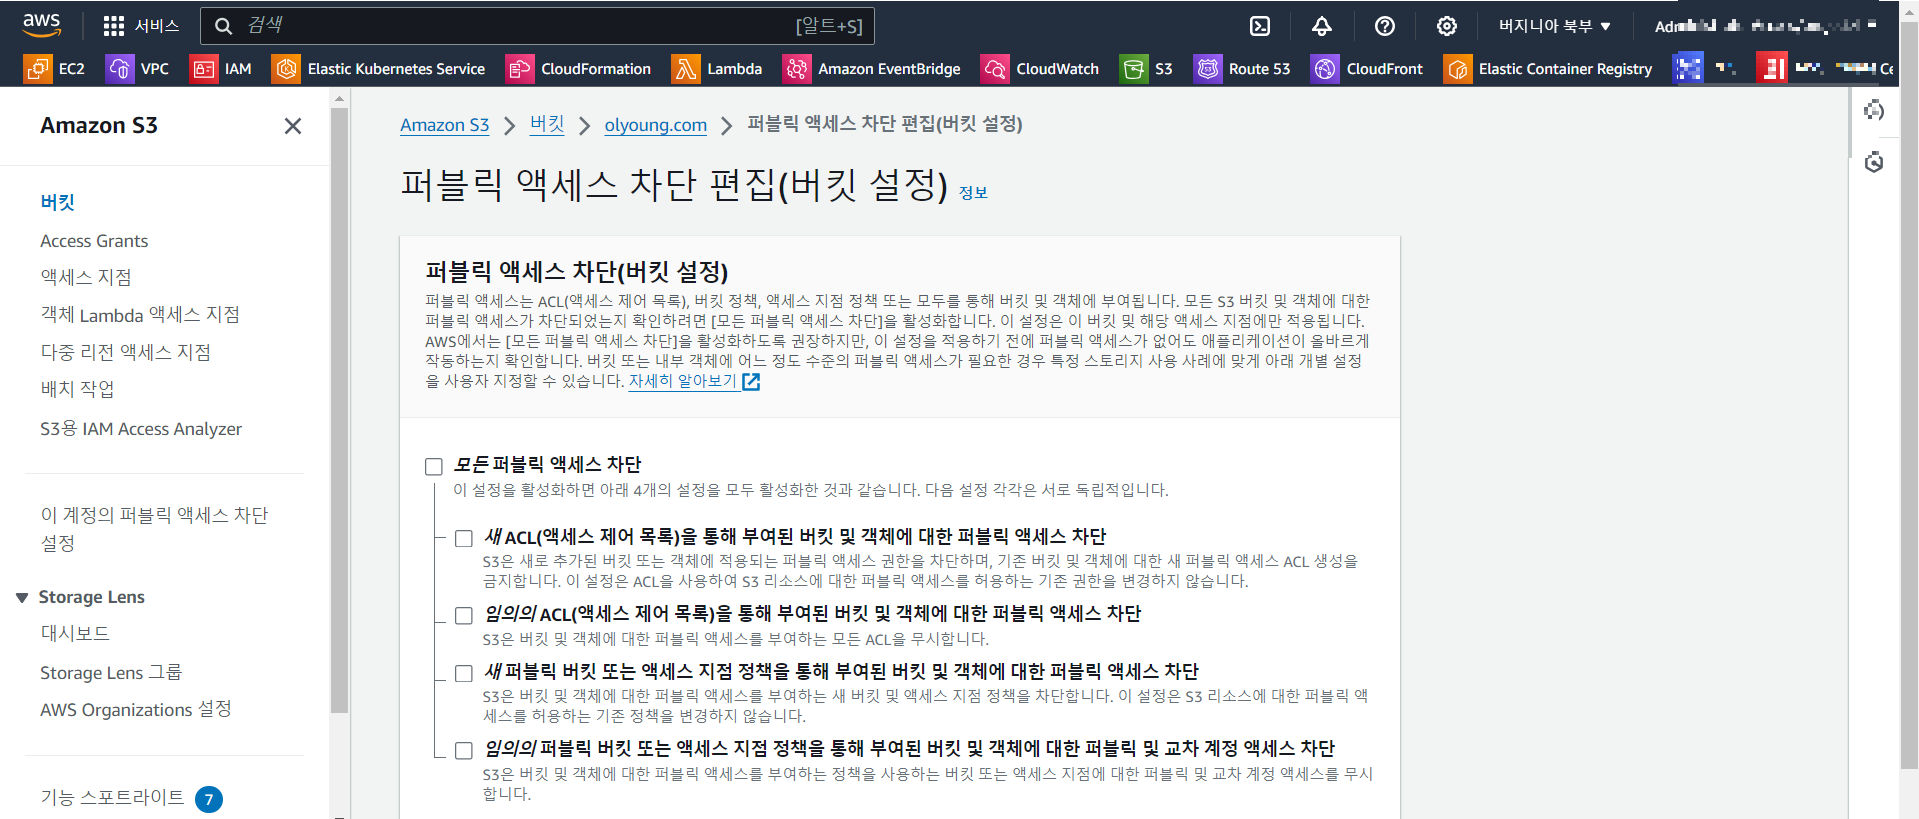Collapse the Storage Lens section

tap(22, 598)
